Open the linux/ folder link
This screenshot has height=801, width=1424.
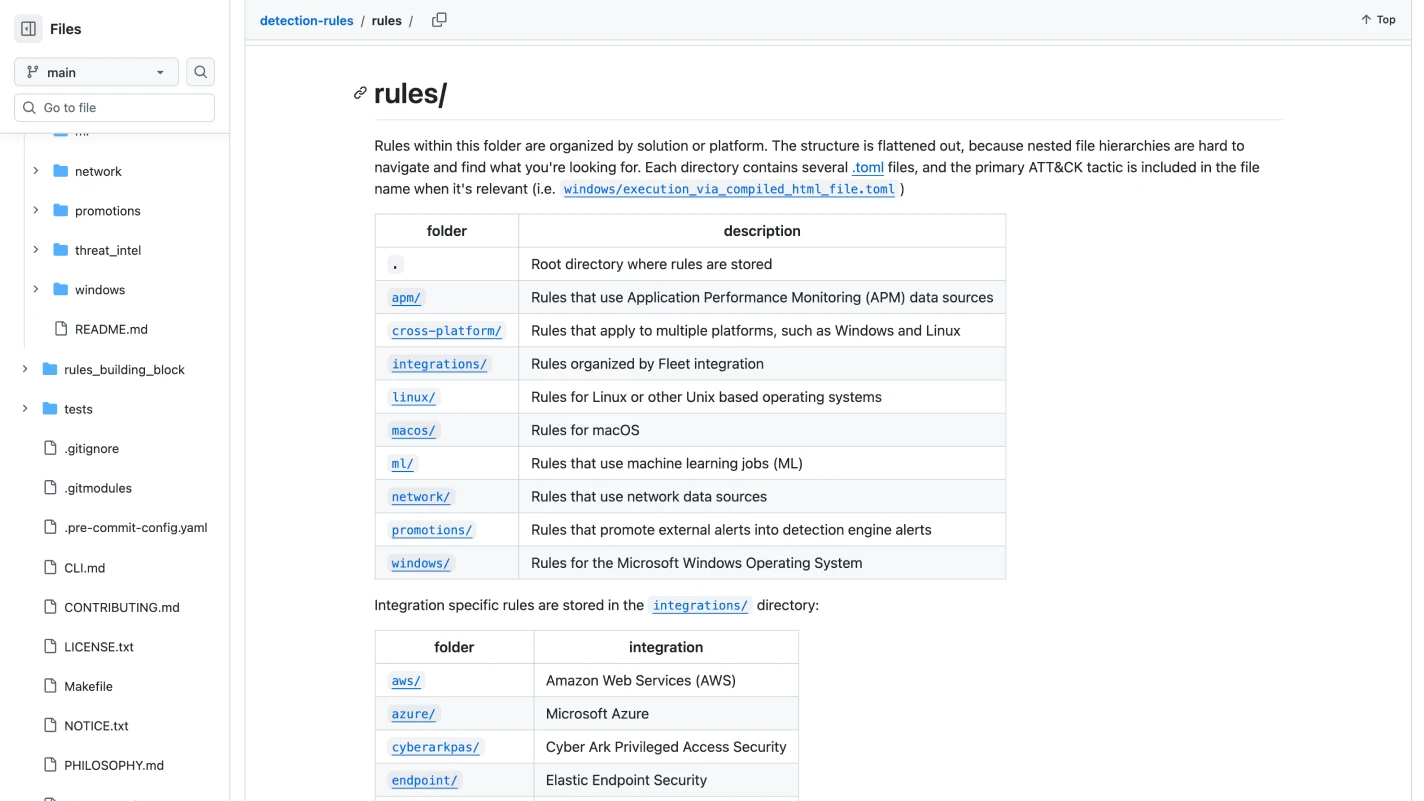tap(414, 397)
